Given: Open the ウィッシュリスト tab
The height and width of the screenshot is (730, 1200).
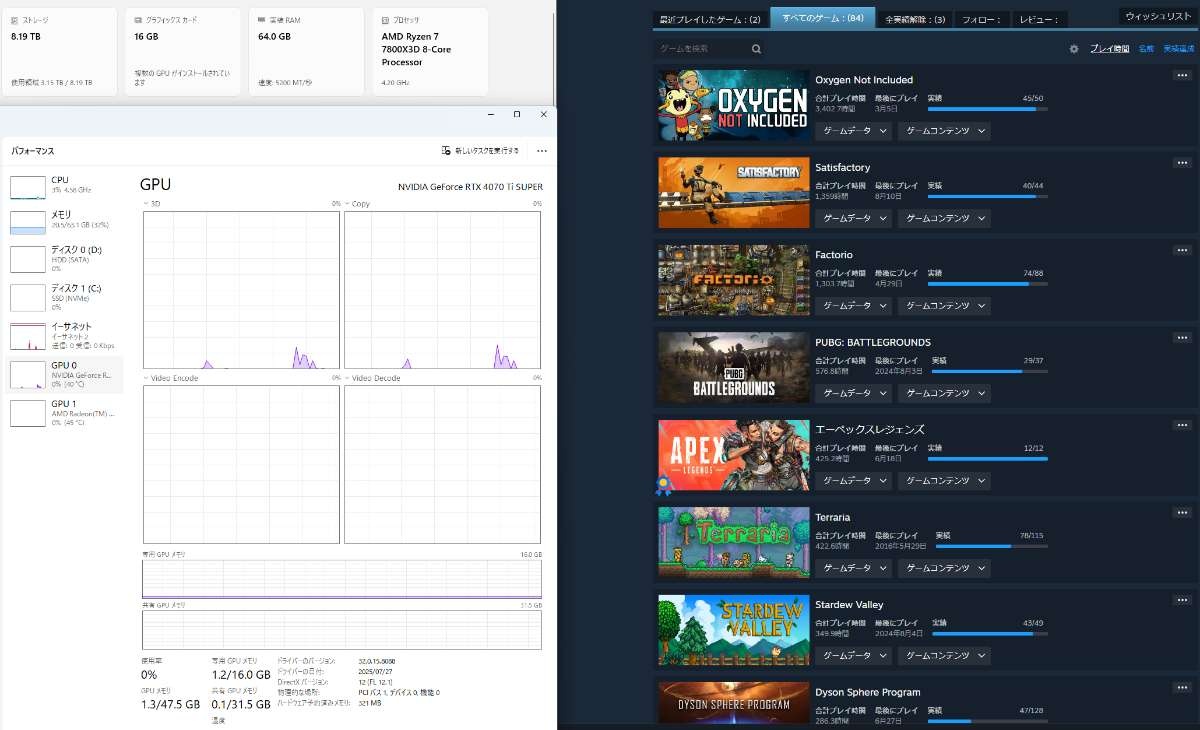Looking at the screenshot, I should tap(1158, 16).
